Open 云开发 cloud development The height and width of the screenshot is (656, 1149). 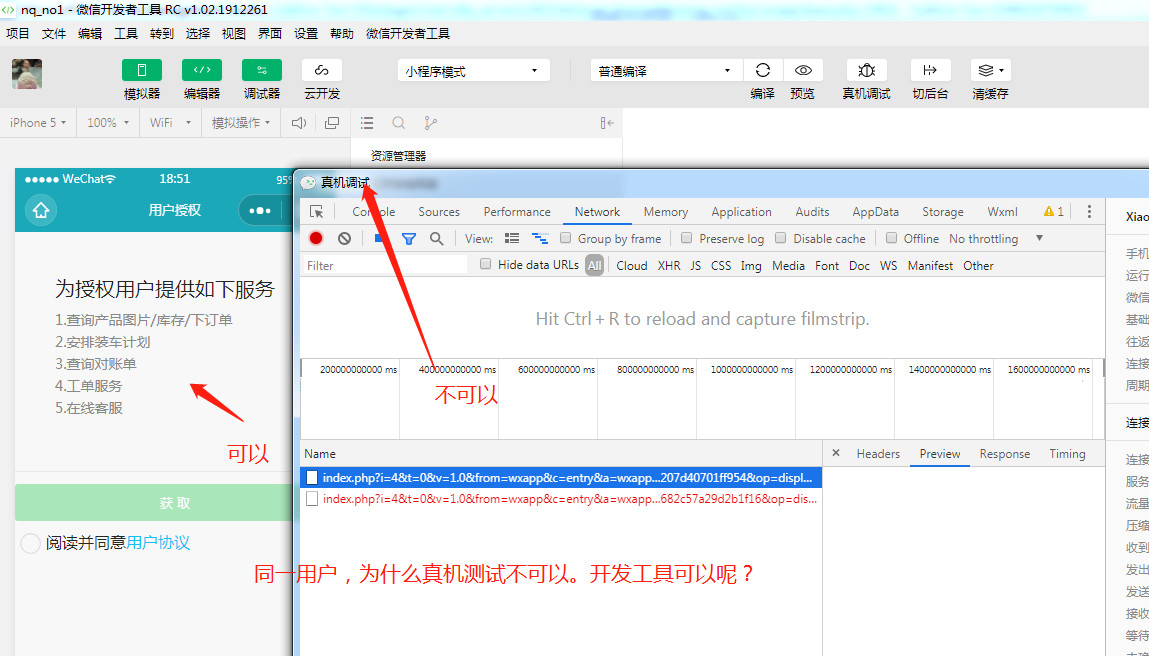click(x=322, y=70)
